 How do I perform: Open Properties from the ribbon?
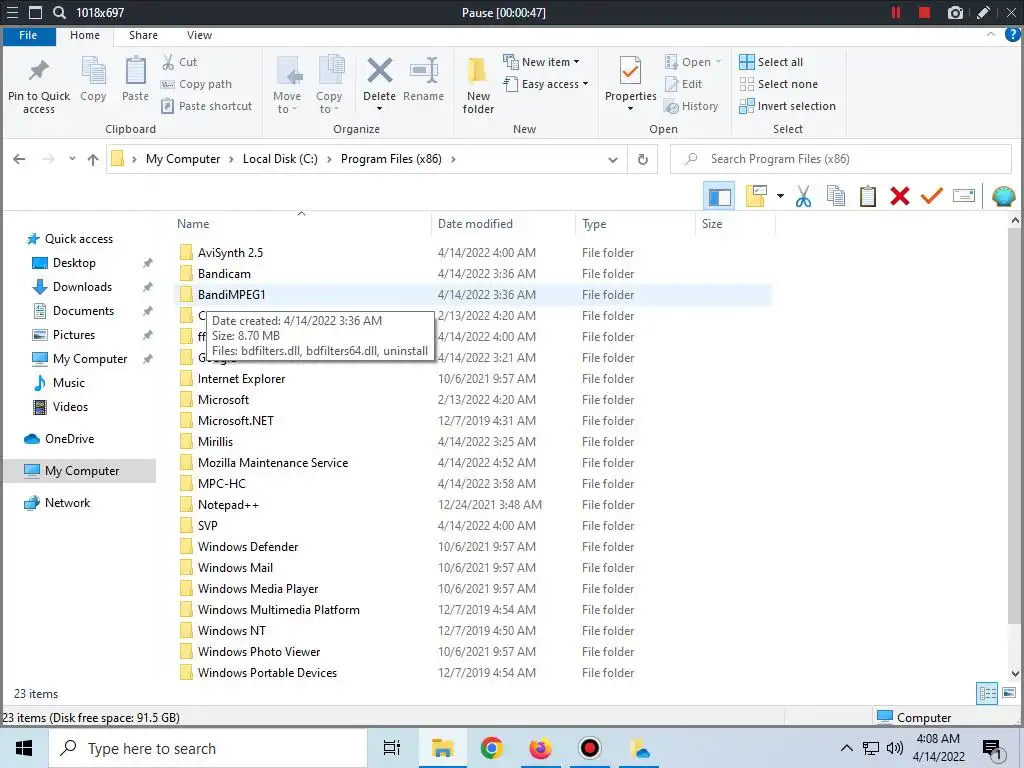pyautogui.click(x=630, y=82)
